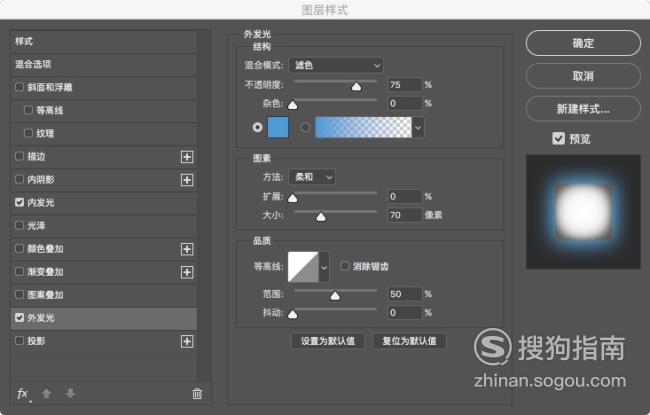Select the 颜色叠加 effect entry
The height and width of the screenshot is (415, 650).
(103, 249)
